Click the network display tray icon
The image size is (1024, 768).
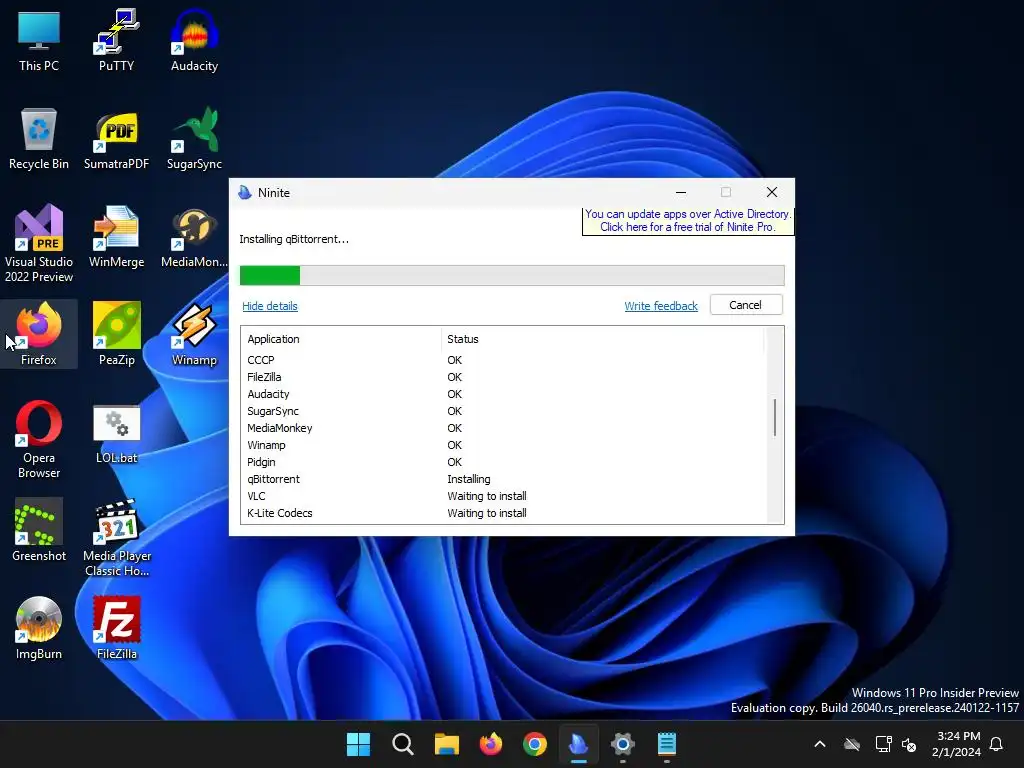pos(883,744)
